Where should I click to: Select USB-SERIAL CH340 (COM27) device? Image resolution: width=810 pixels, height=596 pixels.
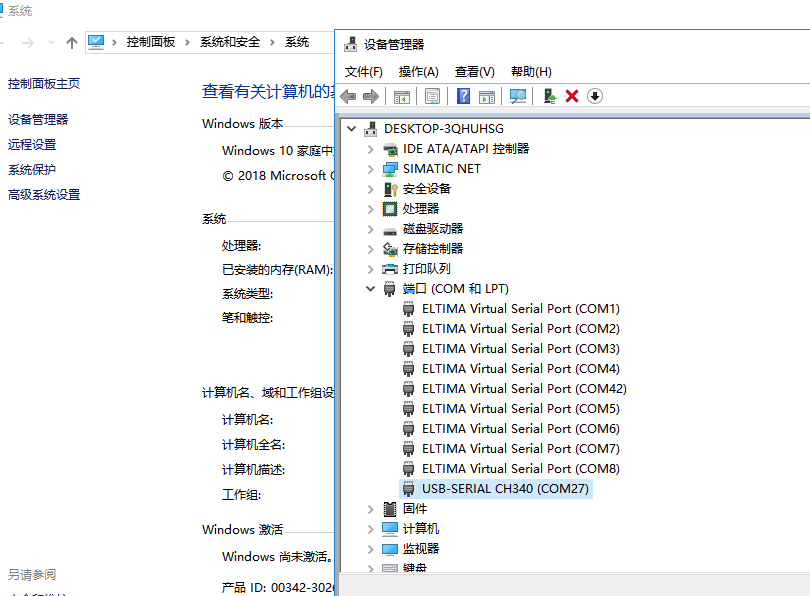[x=505, y=489]
